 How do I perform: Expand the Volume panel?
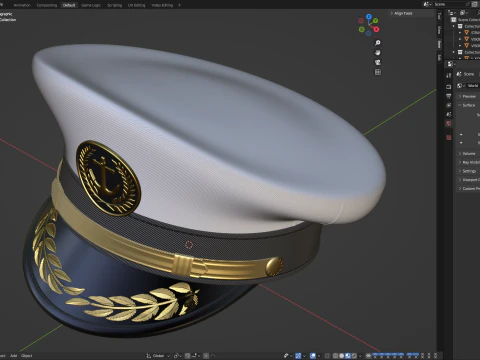point(468,153)
